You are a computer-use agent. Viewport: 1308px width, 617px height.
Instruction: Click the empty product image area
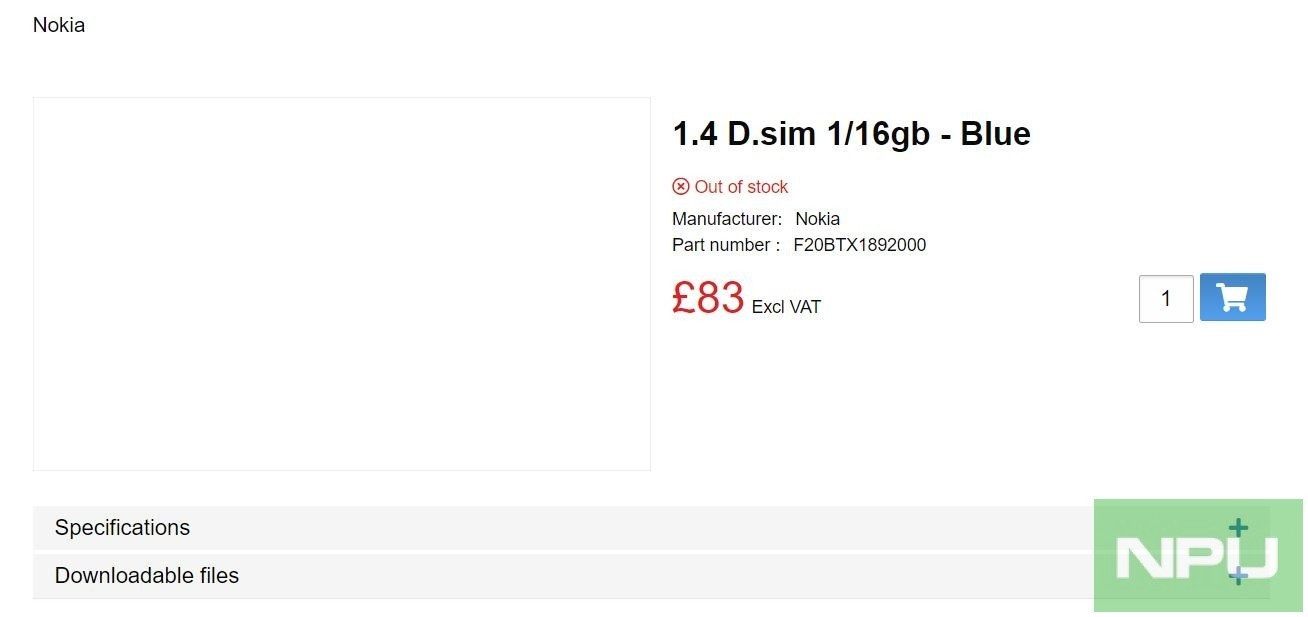click(342, 284)
